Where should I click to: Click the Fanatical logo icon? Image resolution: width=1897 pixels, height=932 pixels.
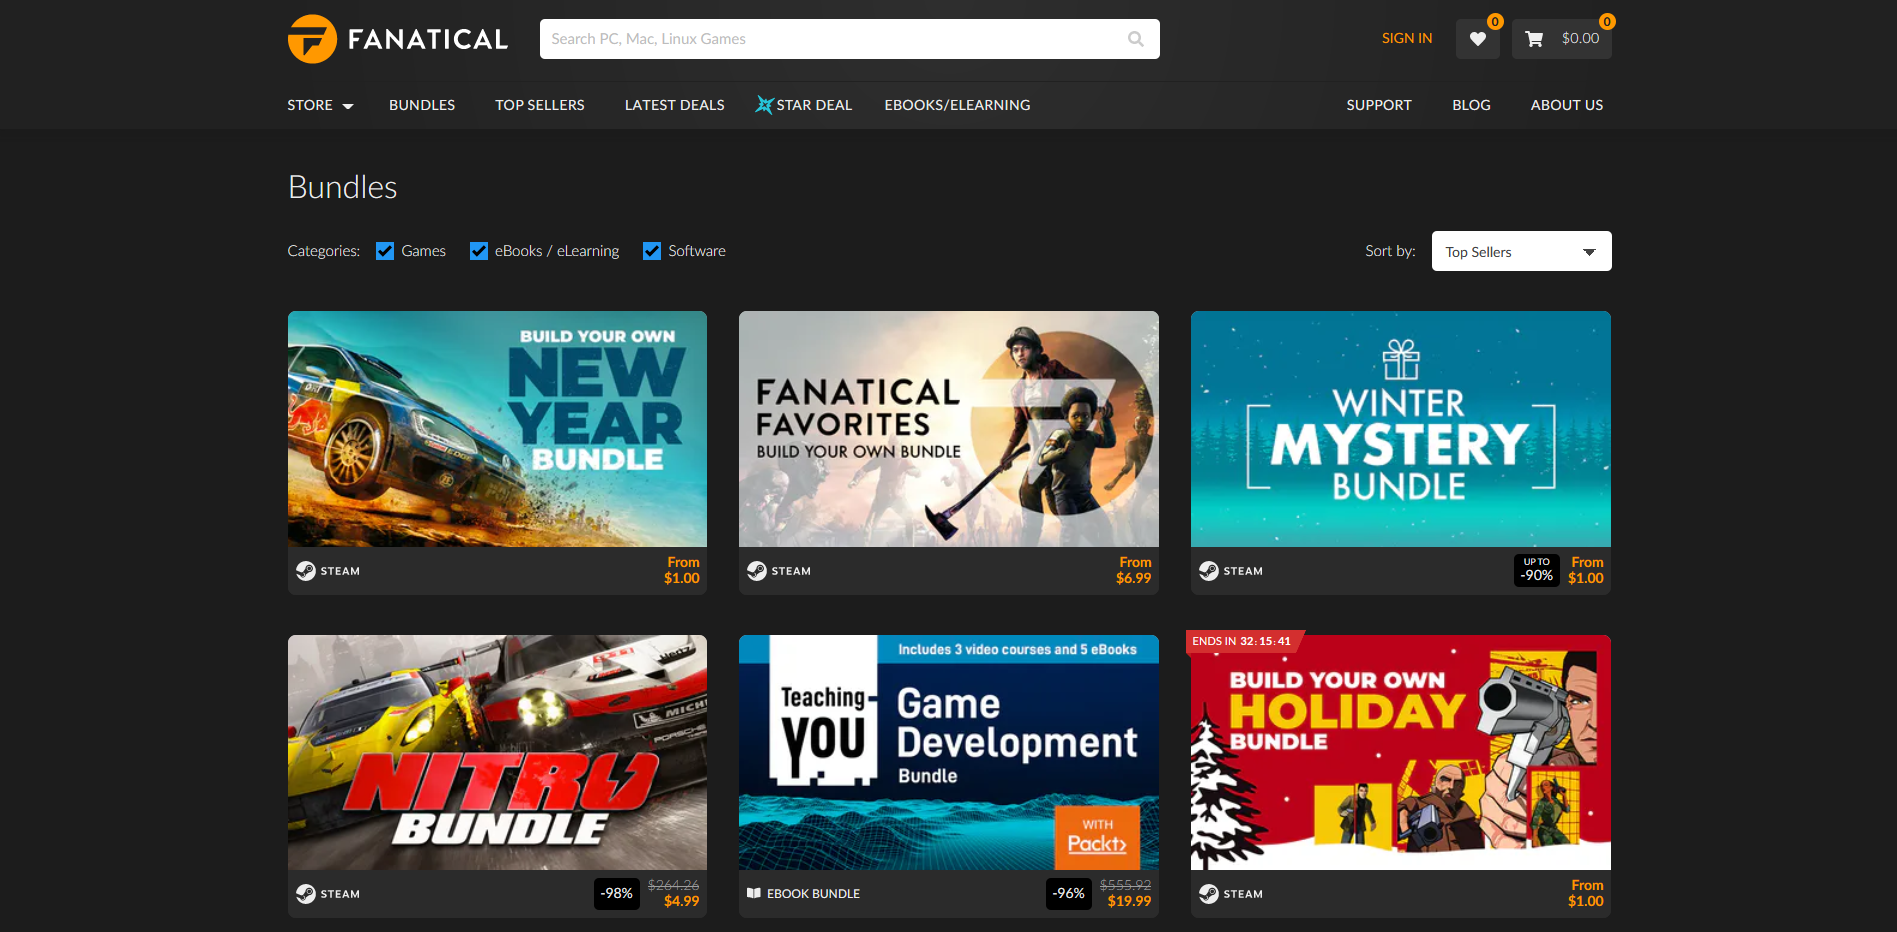pos(312,39)
